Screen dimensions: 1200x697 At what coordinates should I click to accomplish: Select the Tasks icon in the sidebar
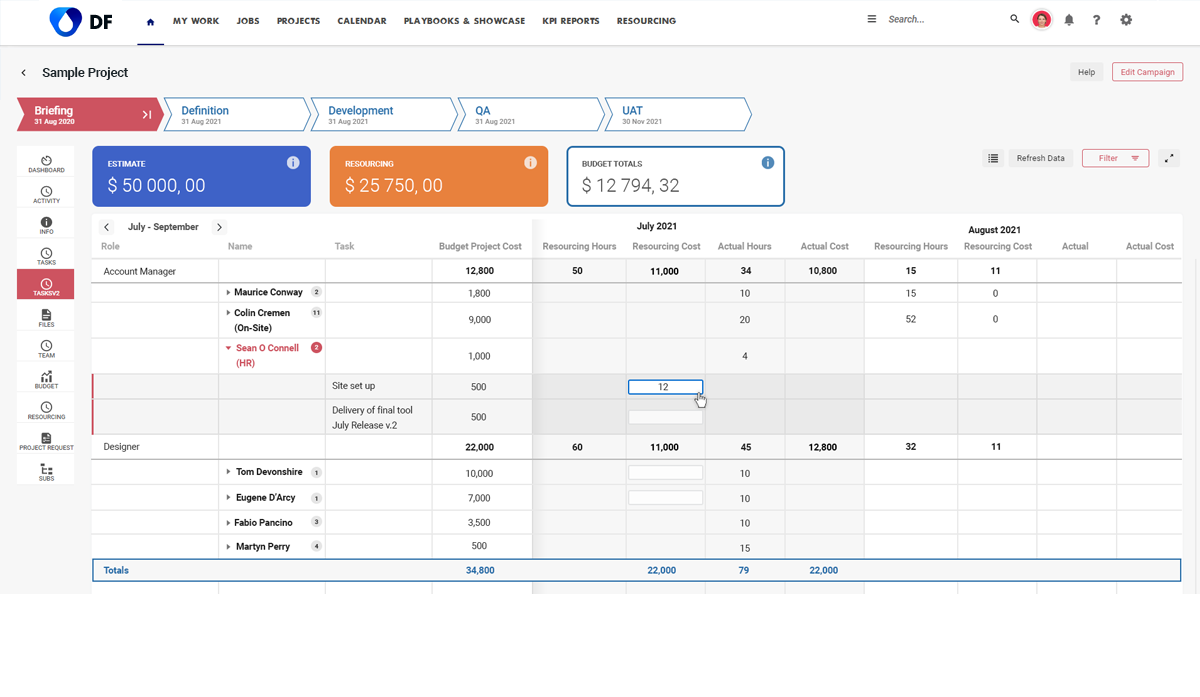[45, 255]
